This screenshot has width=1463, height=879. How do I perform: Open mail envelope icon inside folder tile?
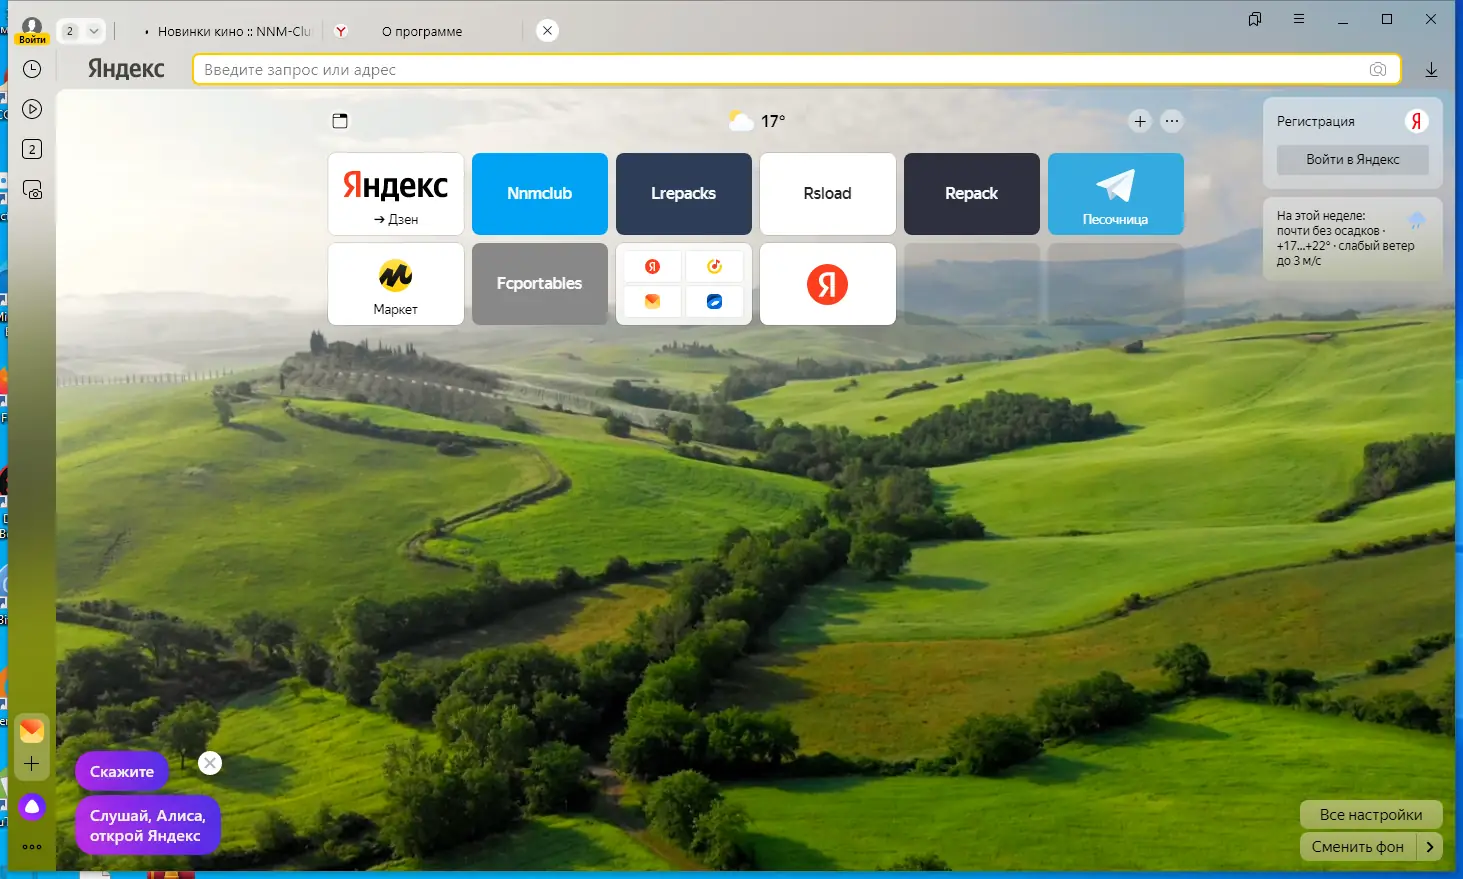(652, 301)
